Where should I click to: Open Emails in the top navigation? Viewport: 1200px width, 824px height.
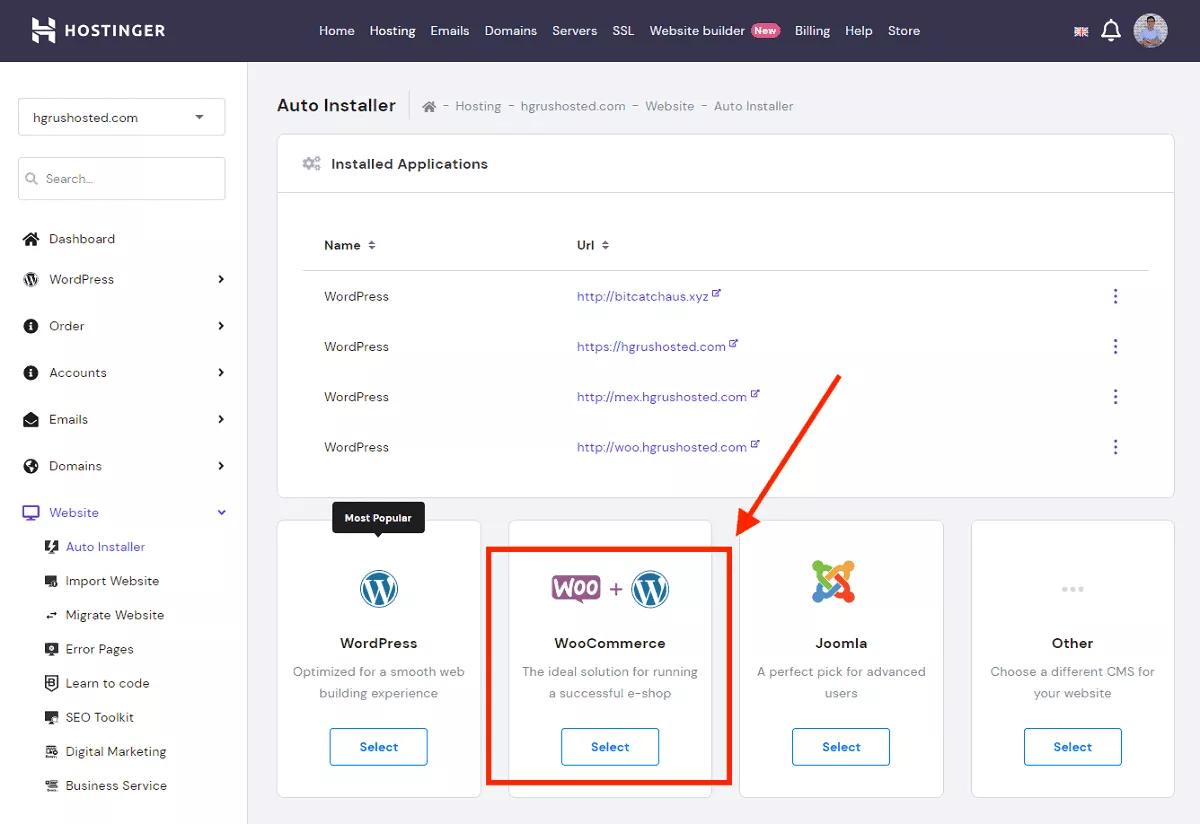[x=450, y=31]
